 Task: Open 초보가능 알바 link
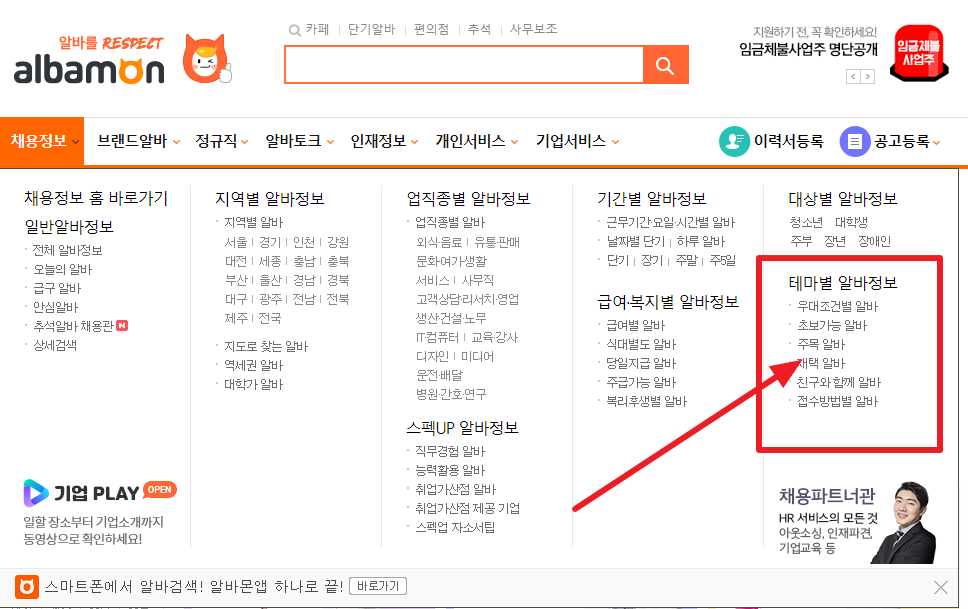click(832, 326)
